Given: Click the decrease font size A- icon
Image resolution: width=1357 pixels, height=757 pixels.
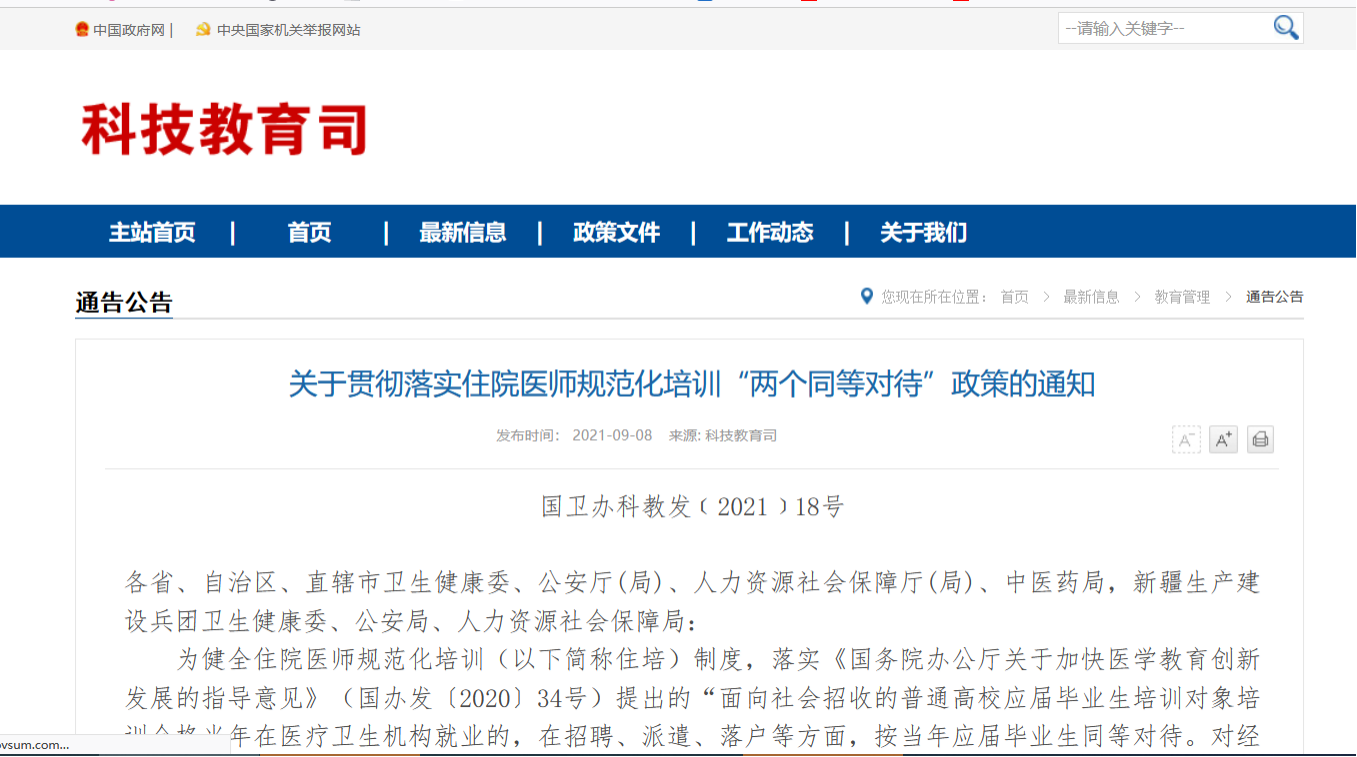Looking at the screenshot, I should tap(1186, 440).
